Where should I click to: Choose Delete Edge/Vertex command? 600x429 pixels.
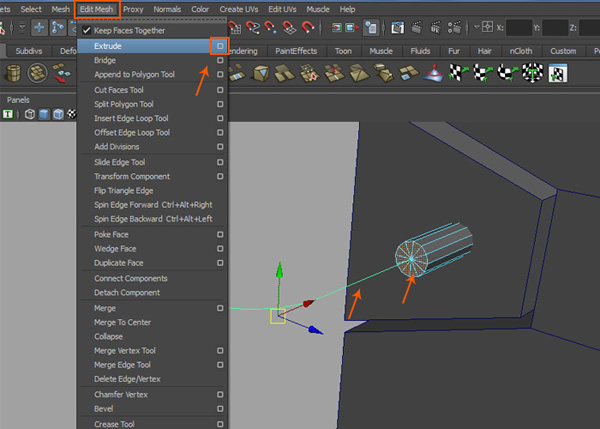[x=127, y=379]
